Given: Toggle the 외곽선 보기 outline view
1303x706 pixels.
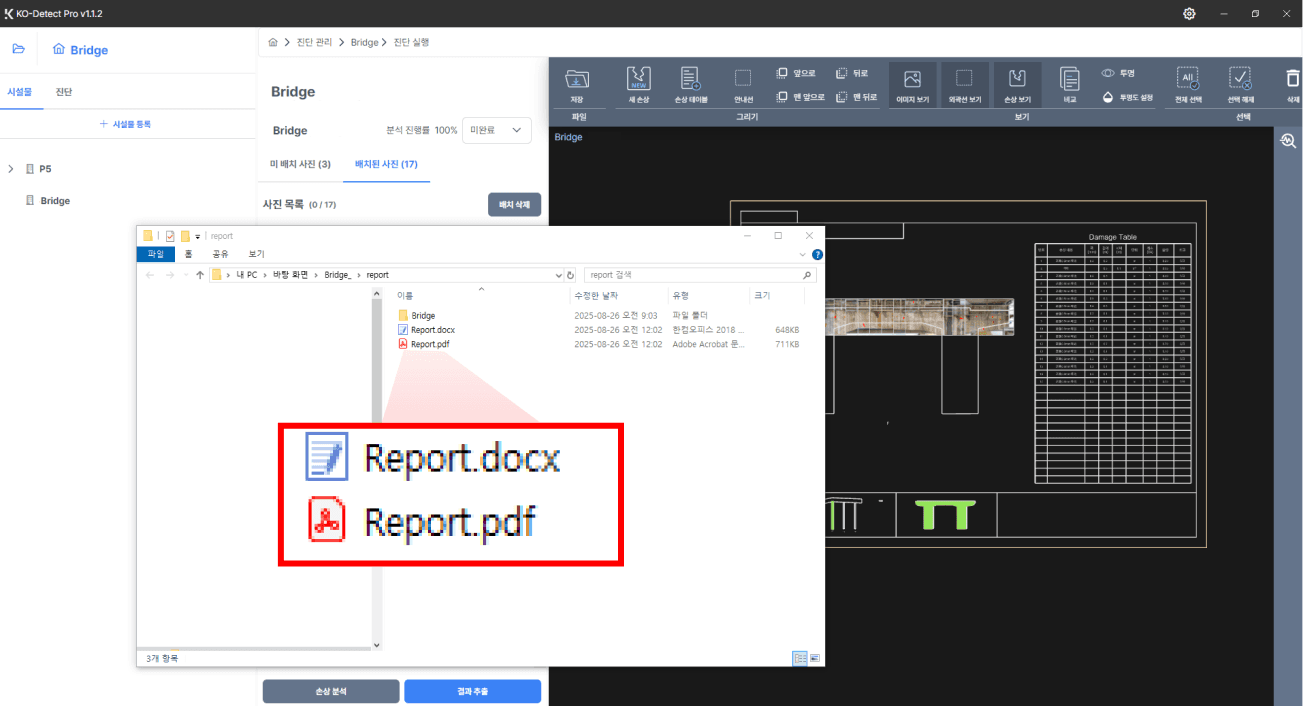Looking at the screenshot, I should 964,80.
